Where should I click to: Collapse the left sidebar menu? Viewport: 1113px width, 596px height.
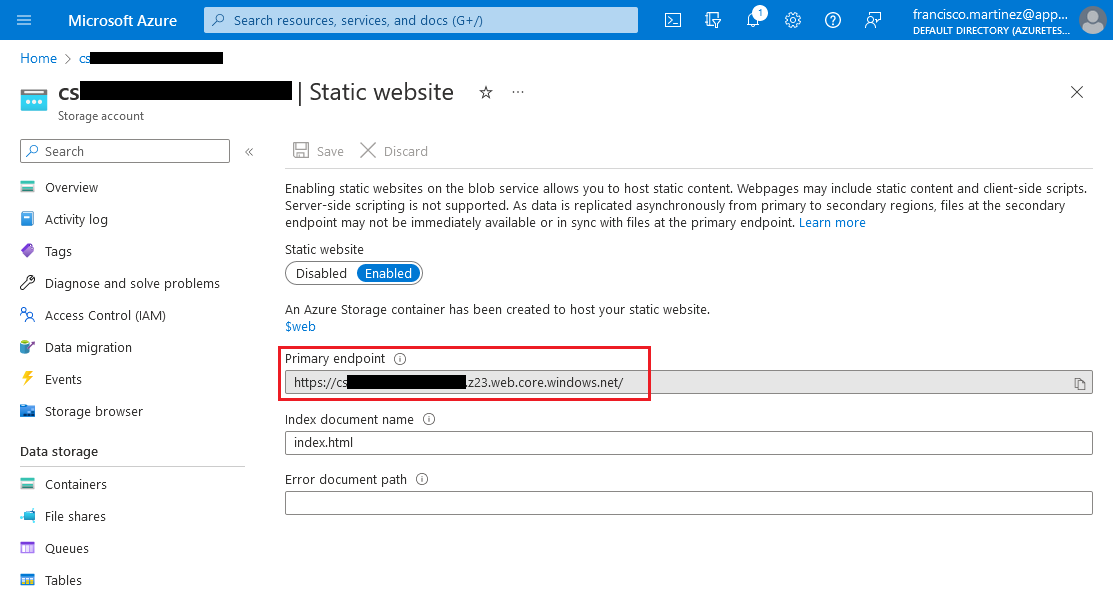[249, 152]
